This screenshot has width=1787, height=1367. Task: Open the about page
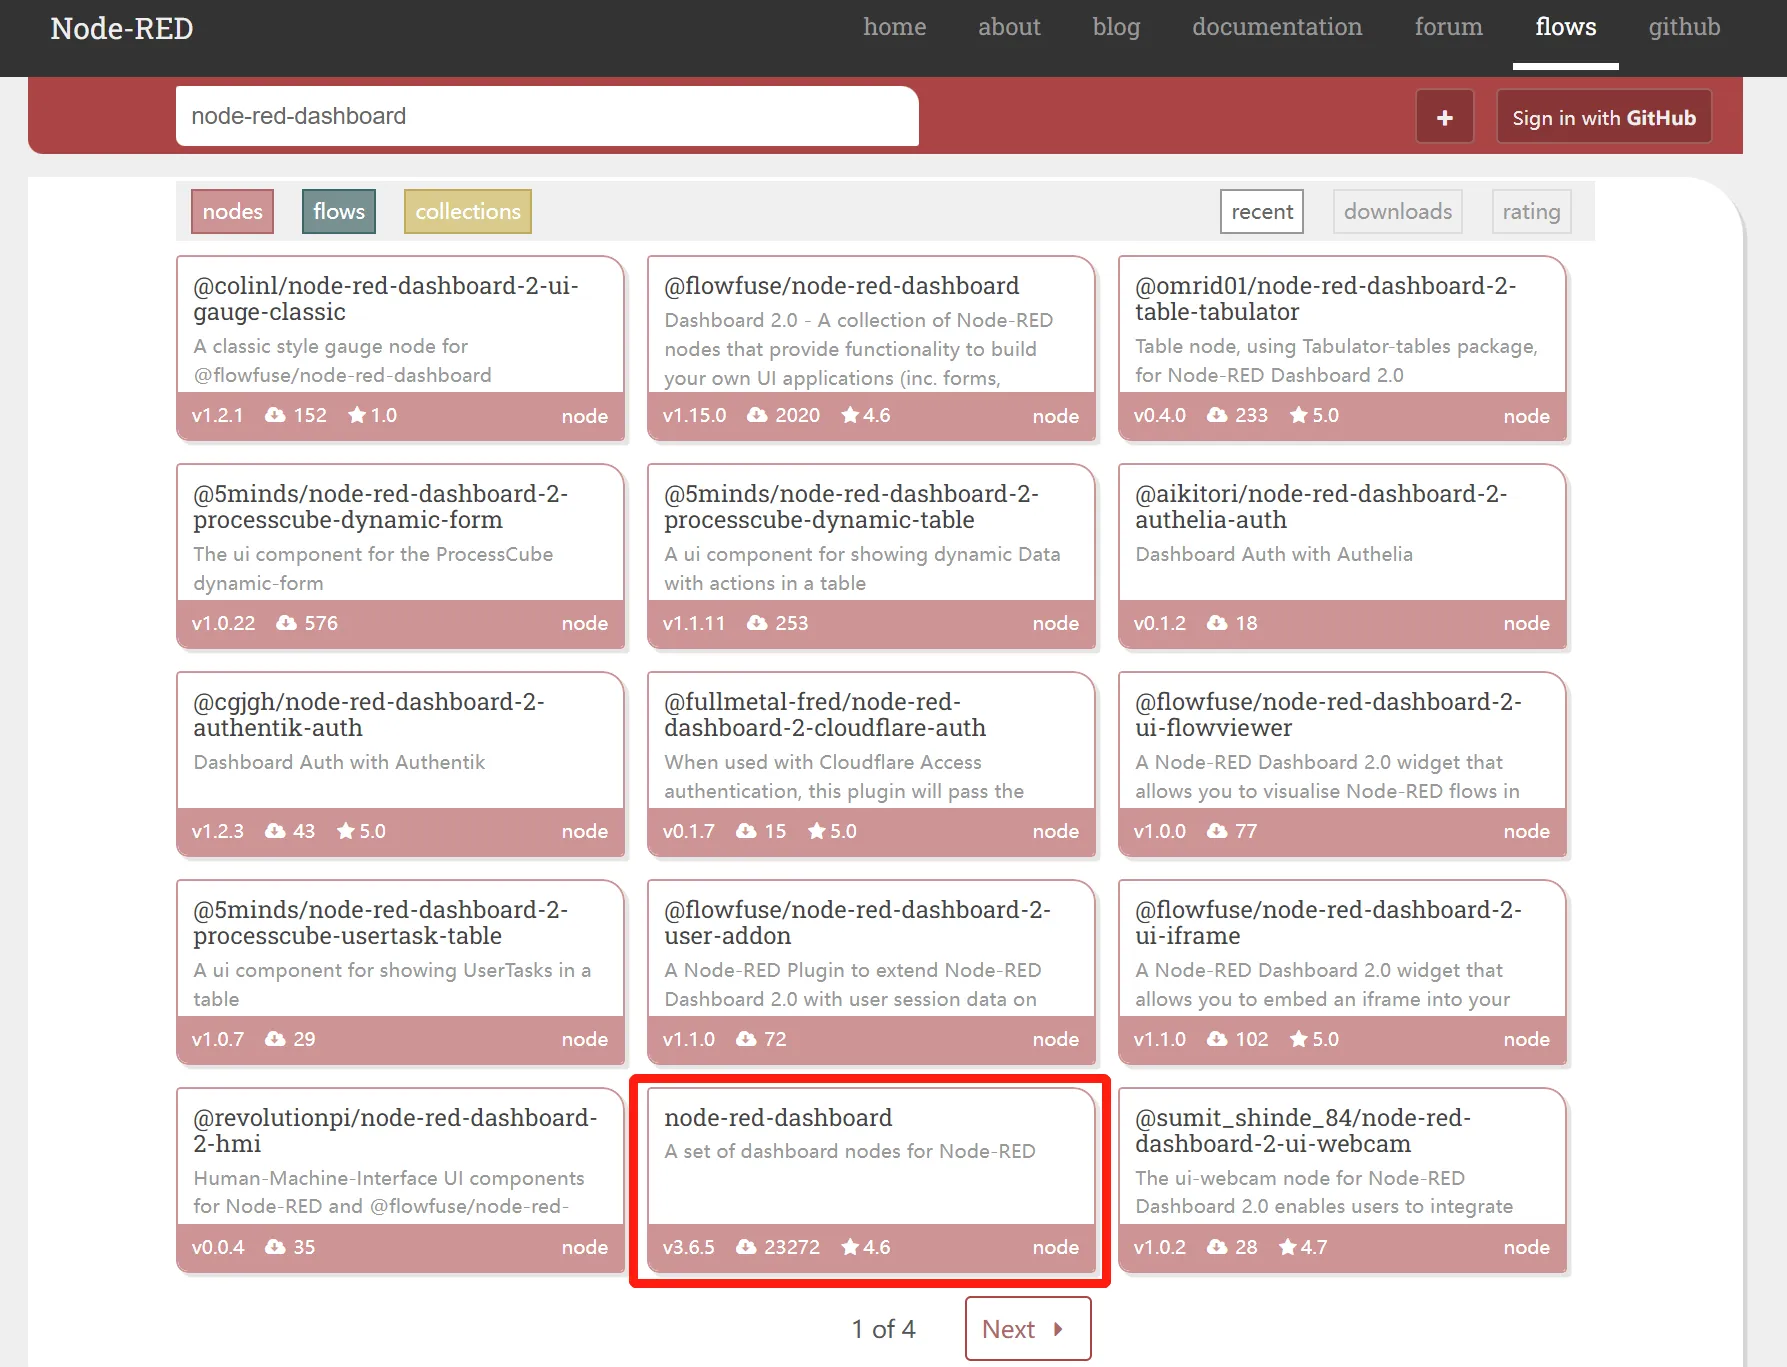tap(1009, 27)
